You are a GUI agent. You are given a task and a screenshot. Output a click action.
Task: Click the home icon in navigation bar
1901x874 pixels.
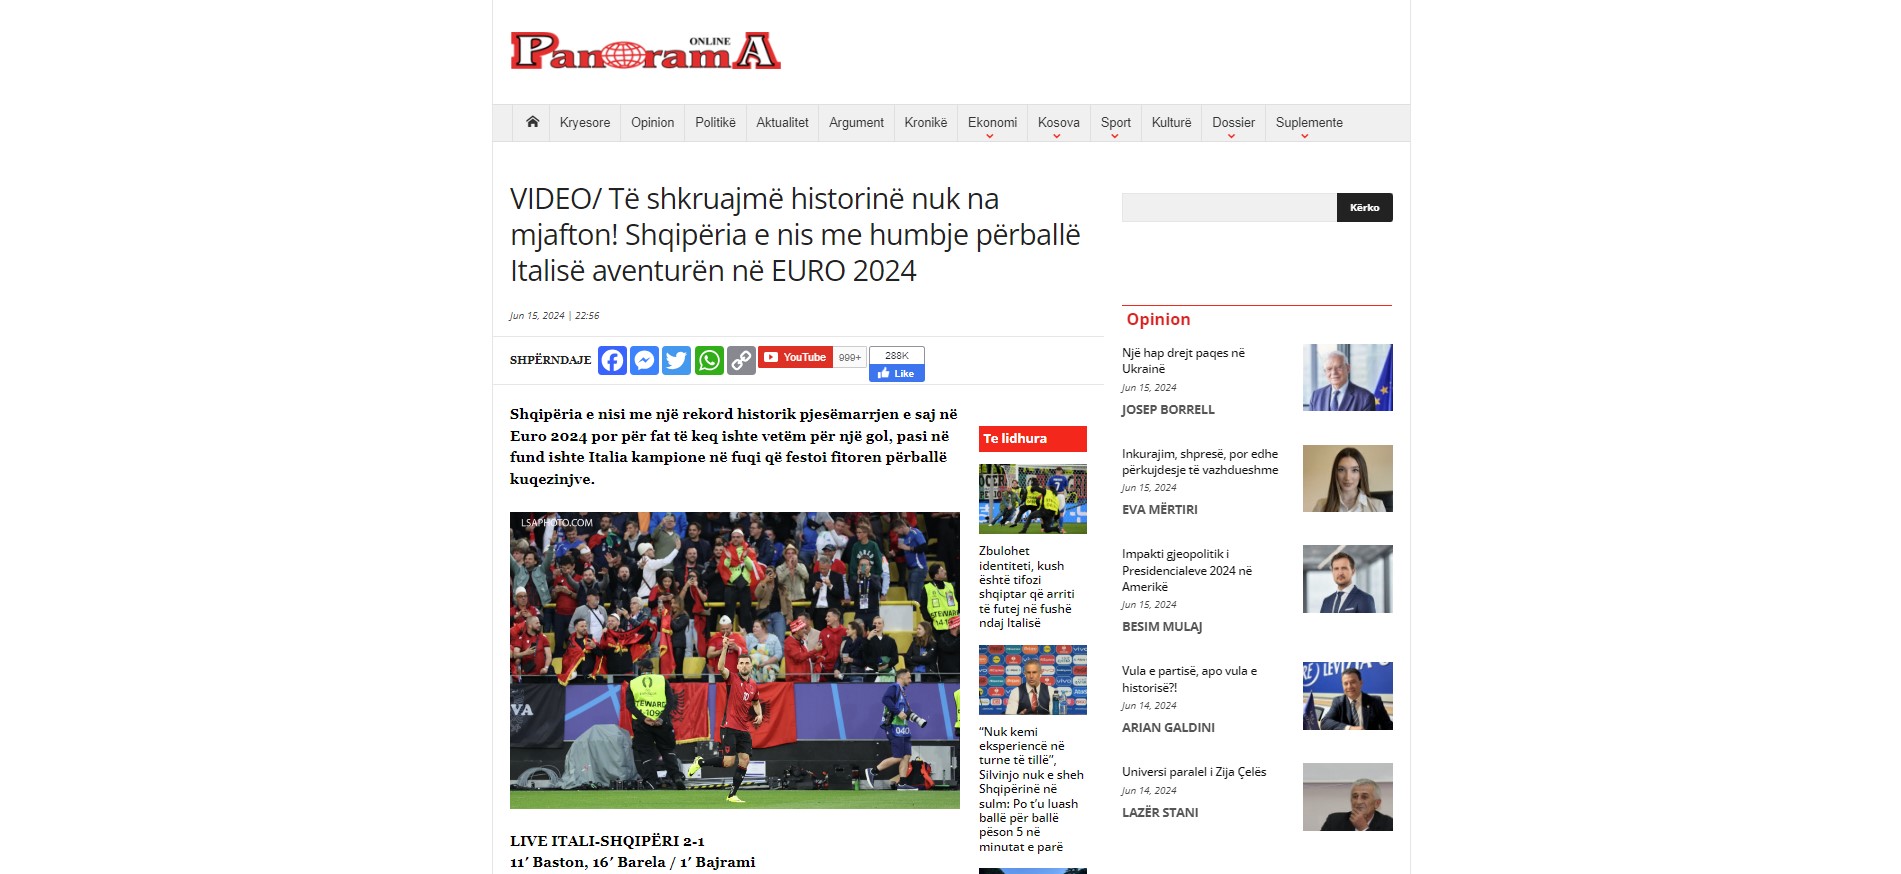click(x=532, y=122)
